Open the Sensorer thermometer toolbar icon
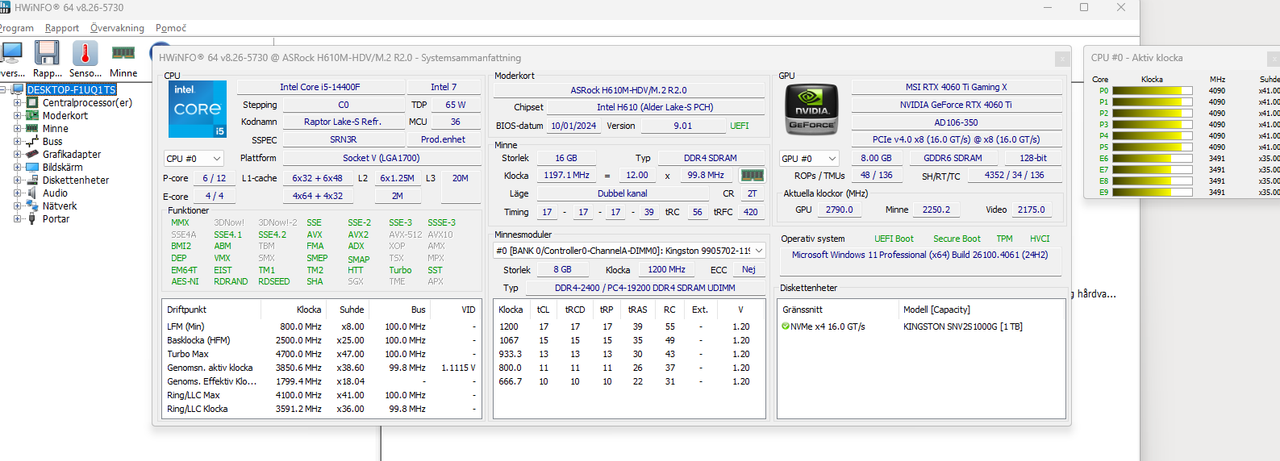This screenshot has height=461, width=1280. (x=85, y=52)
